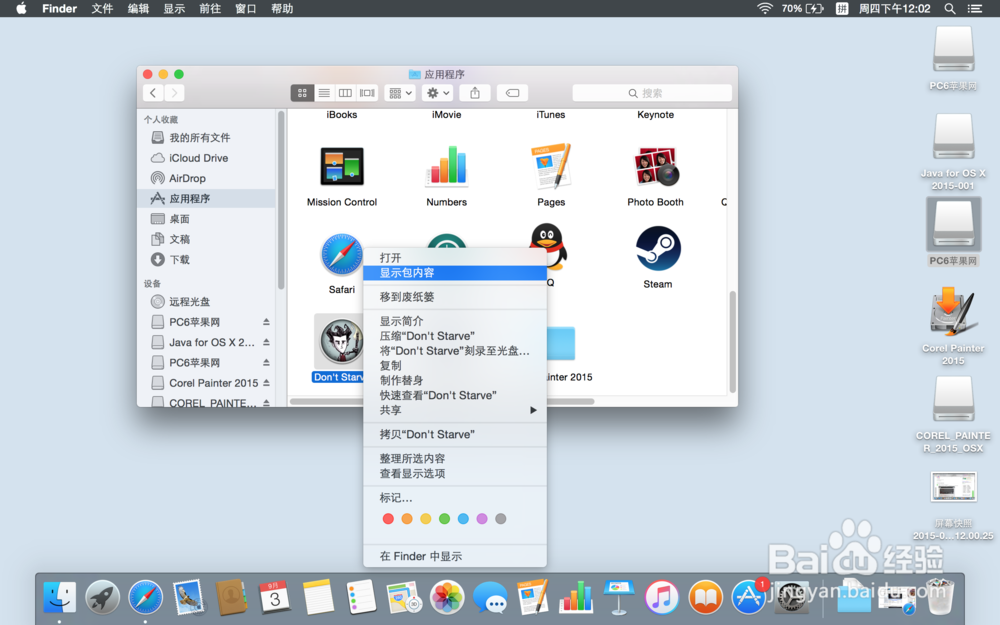Open the Mission Control app icon
Viewport: 1000px width, 625px height.
(x=342, y=167)
